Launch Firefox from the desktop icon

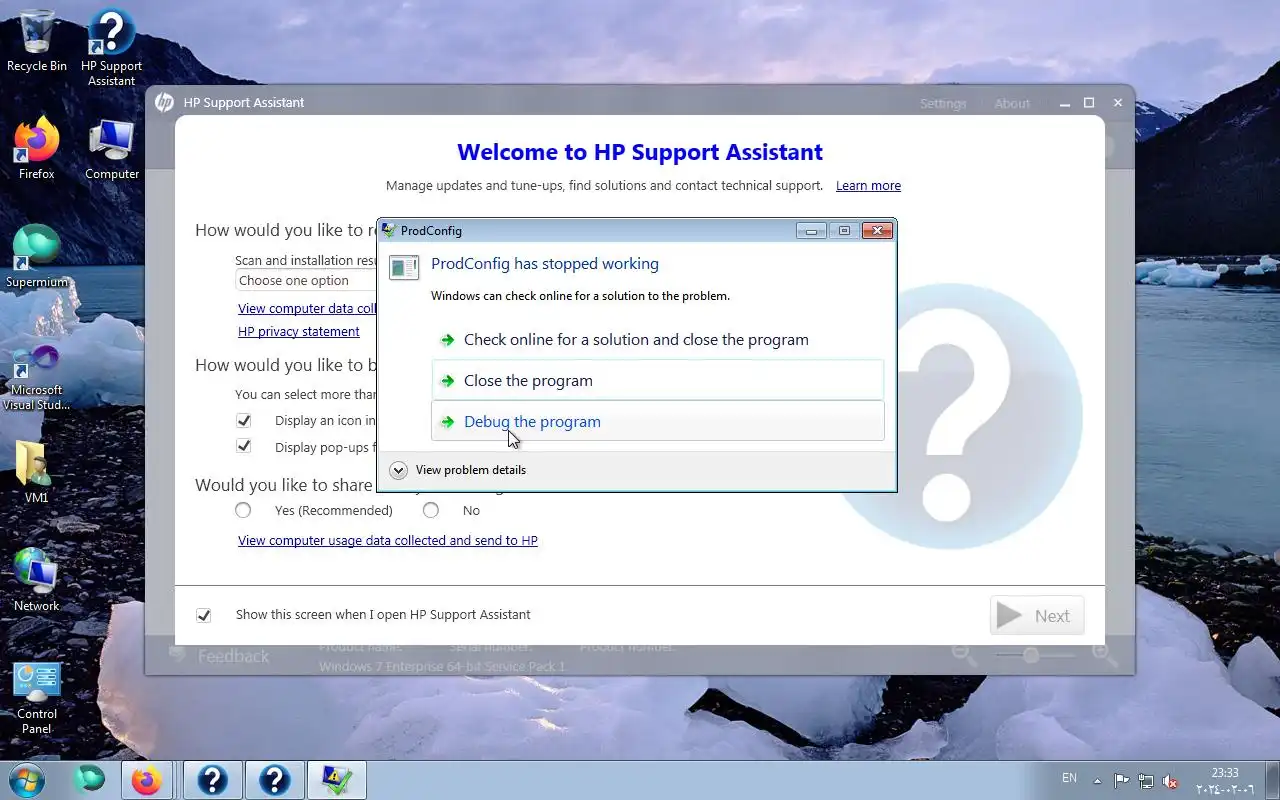coord(37,148)
